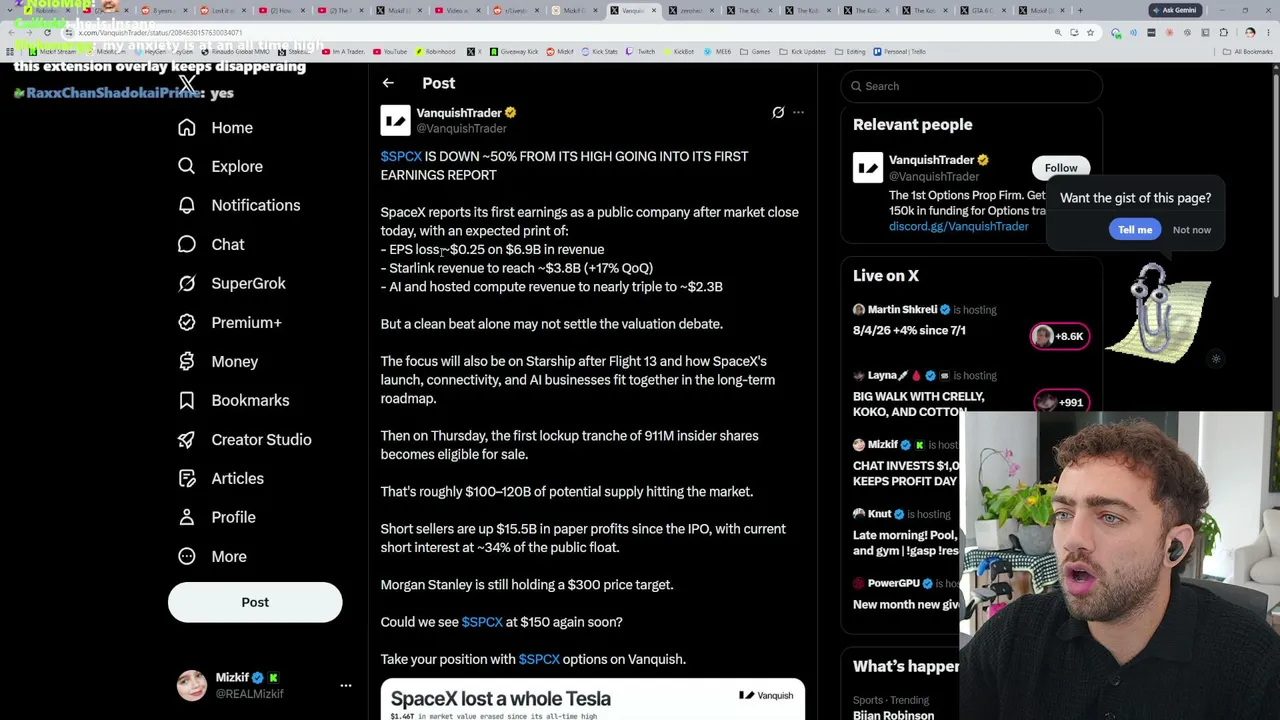Open Premium+ from the sidebar icon
The image size is (1280, 720).
(187, 322)
